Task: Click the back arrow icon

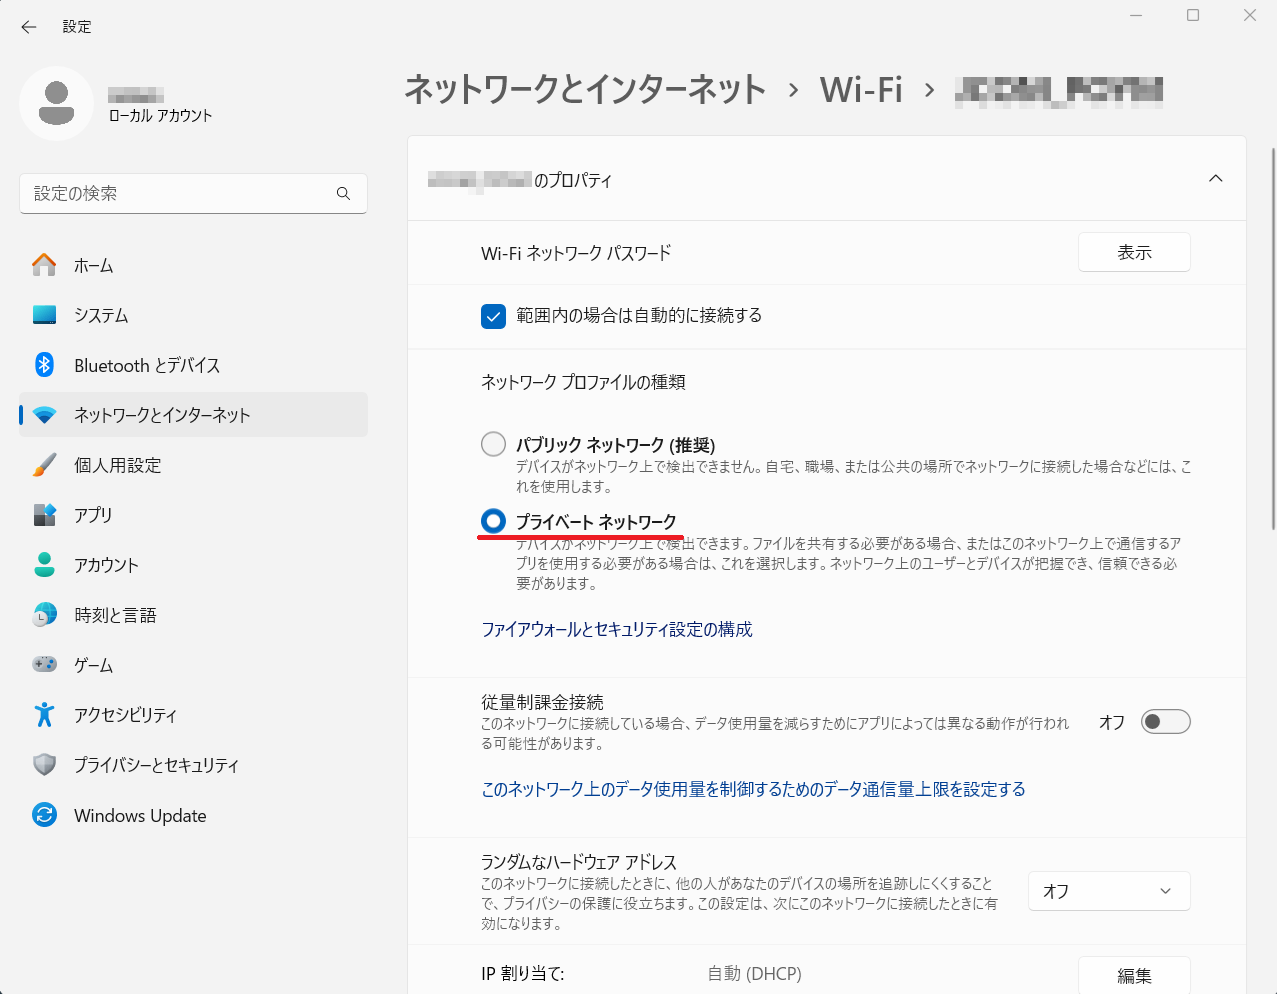Action: point(29,27)
